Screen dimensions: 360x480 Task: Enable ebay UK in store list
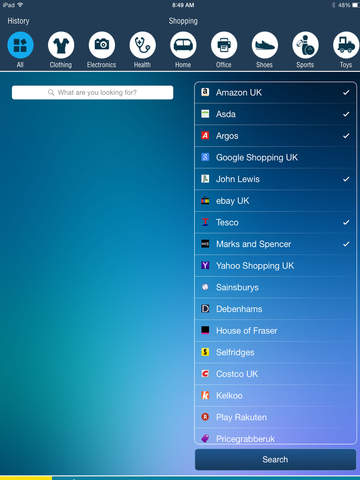pyautogui.click(x=275, y=201)
